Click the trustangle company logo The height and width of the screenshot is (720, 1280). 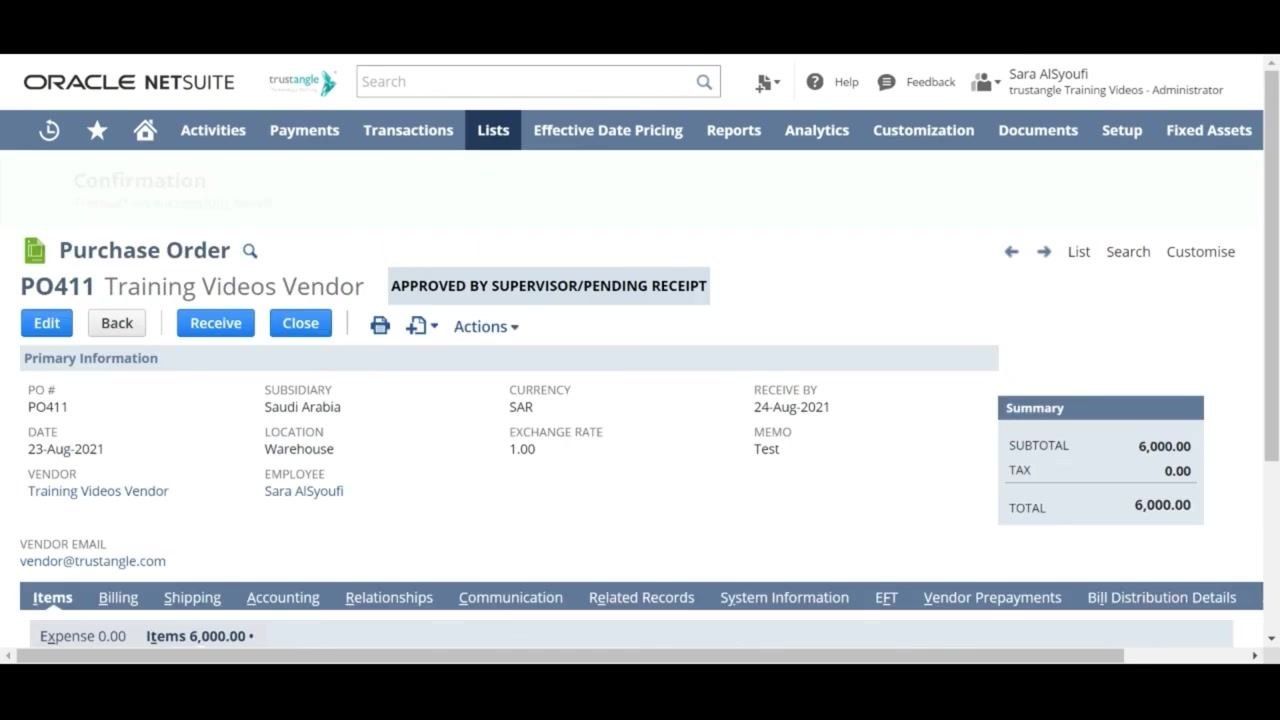tap(302, 82)
